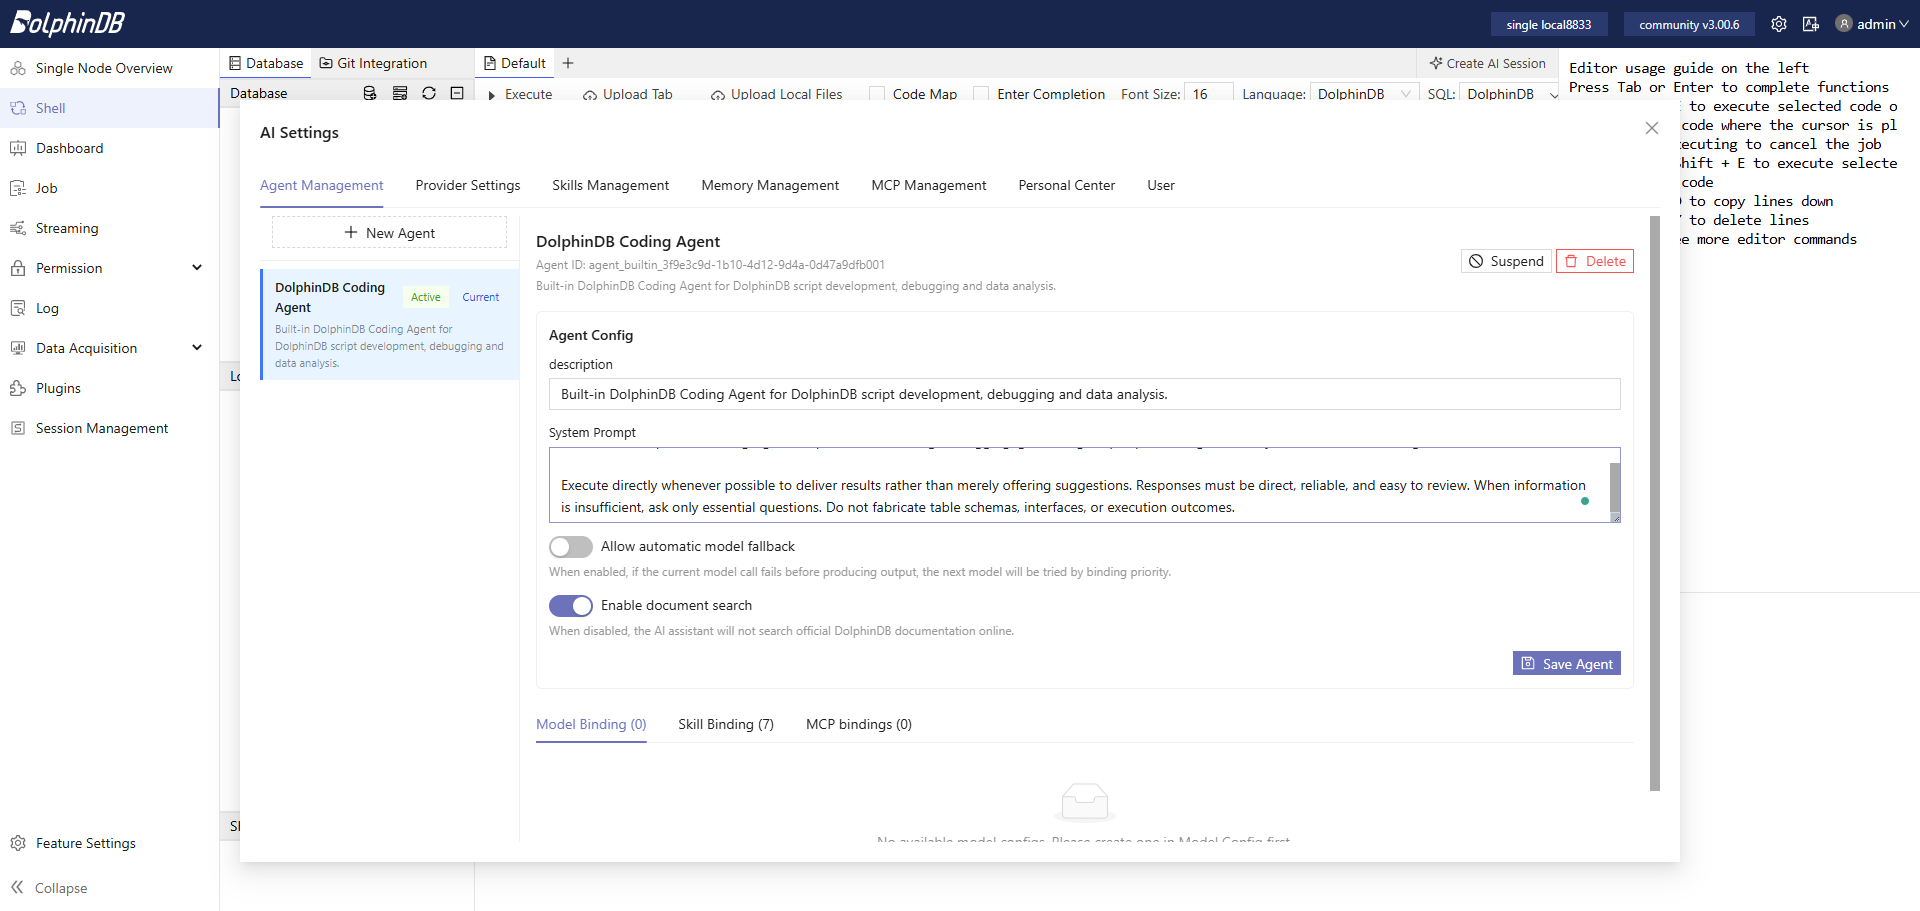This screenshot has height=911, width=1920.
Task: Open Dashboard via its sidebar icon
Action: [x=18, y=148]
